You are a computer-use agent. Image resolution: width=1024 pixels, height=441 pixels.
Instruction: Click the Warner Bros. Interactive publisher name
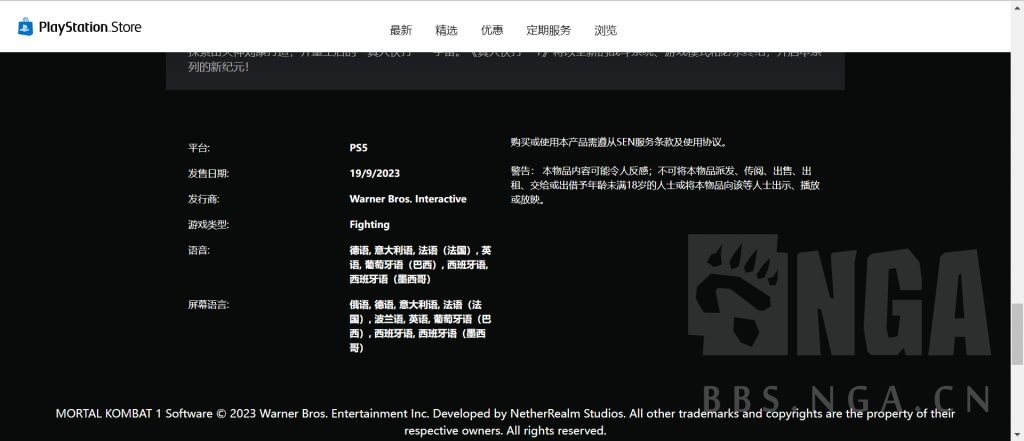pyautogui.click(x=408, y=199)
